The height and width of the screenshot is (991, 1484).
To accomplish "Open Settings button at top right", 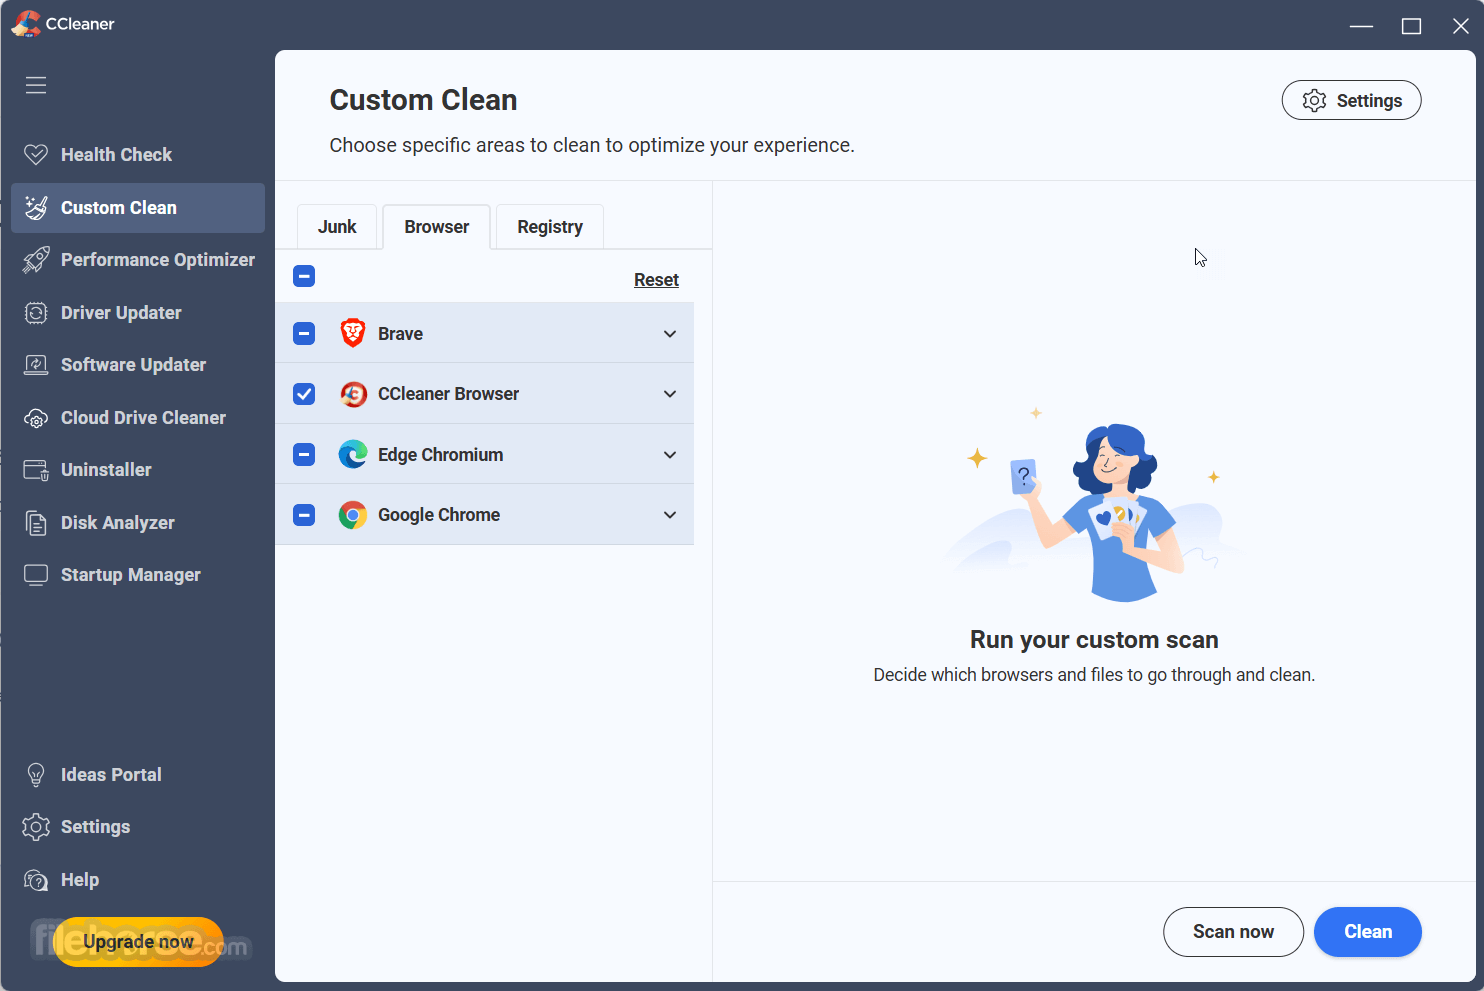I will pyautogui.click(x=1351, y=100).
